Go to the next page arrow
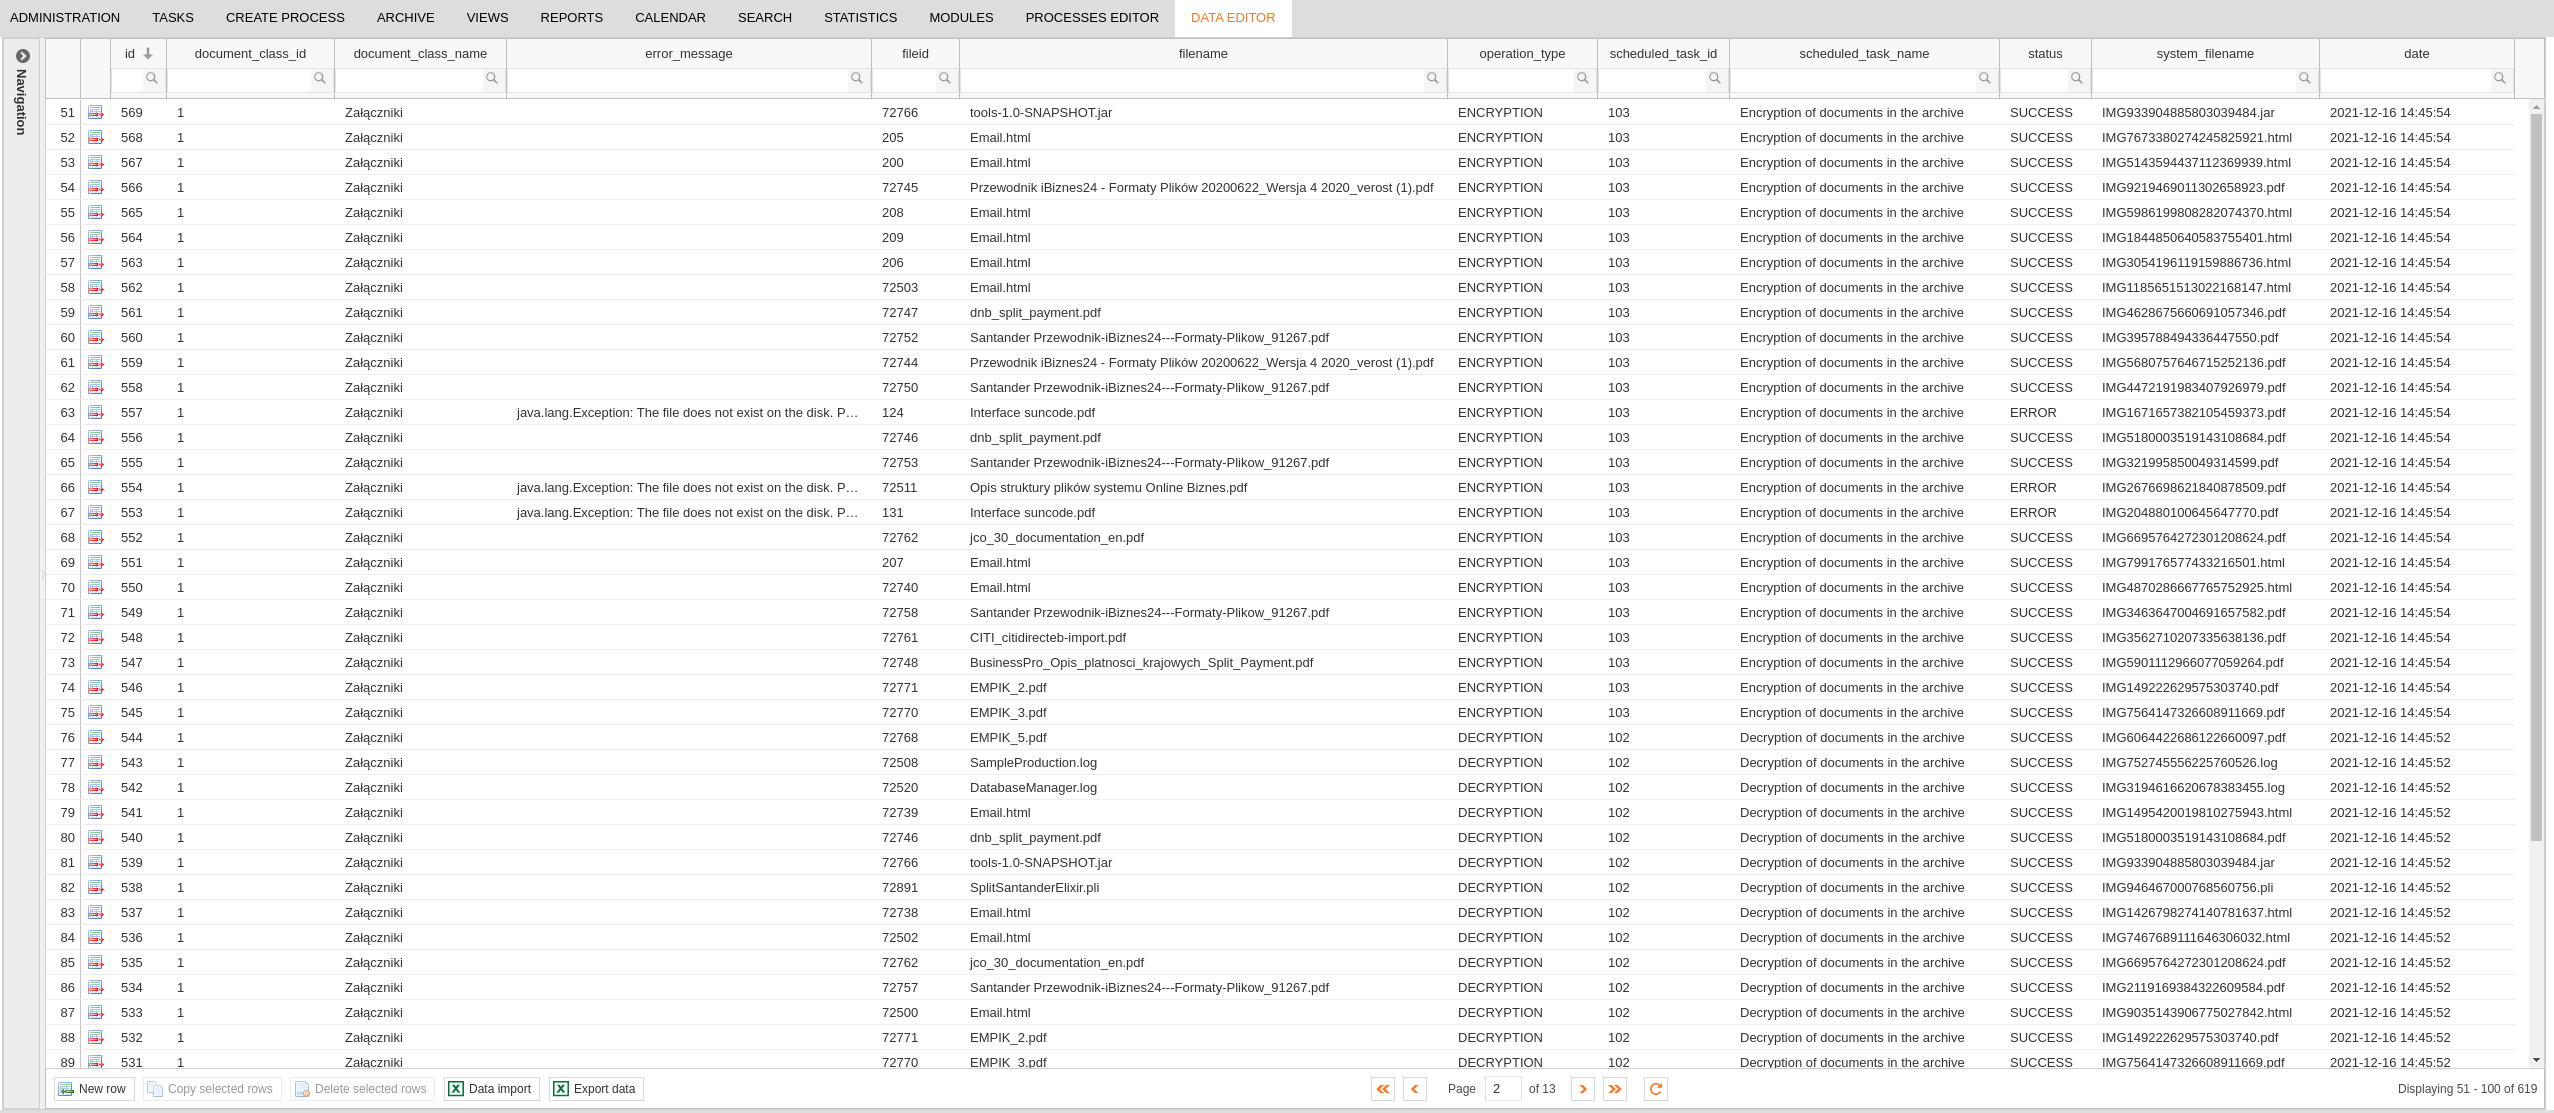The height and width of the screenshot is (1113, 2554). pos(1583,1089)
